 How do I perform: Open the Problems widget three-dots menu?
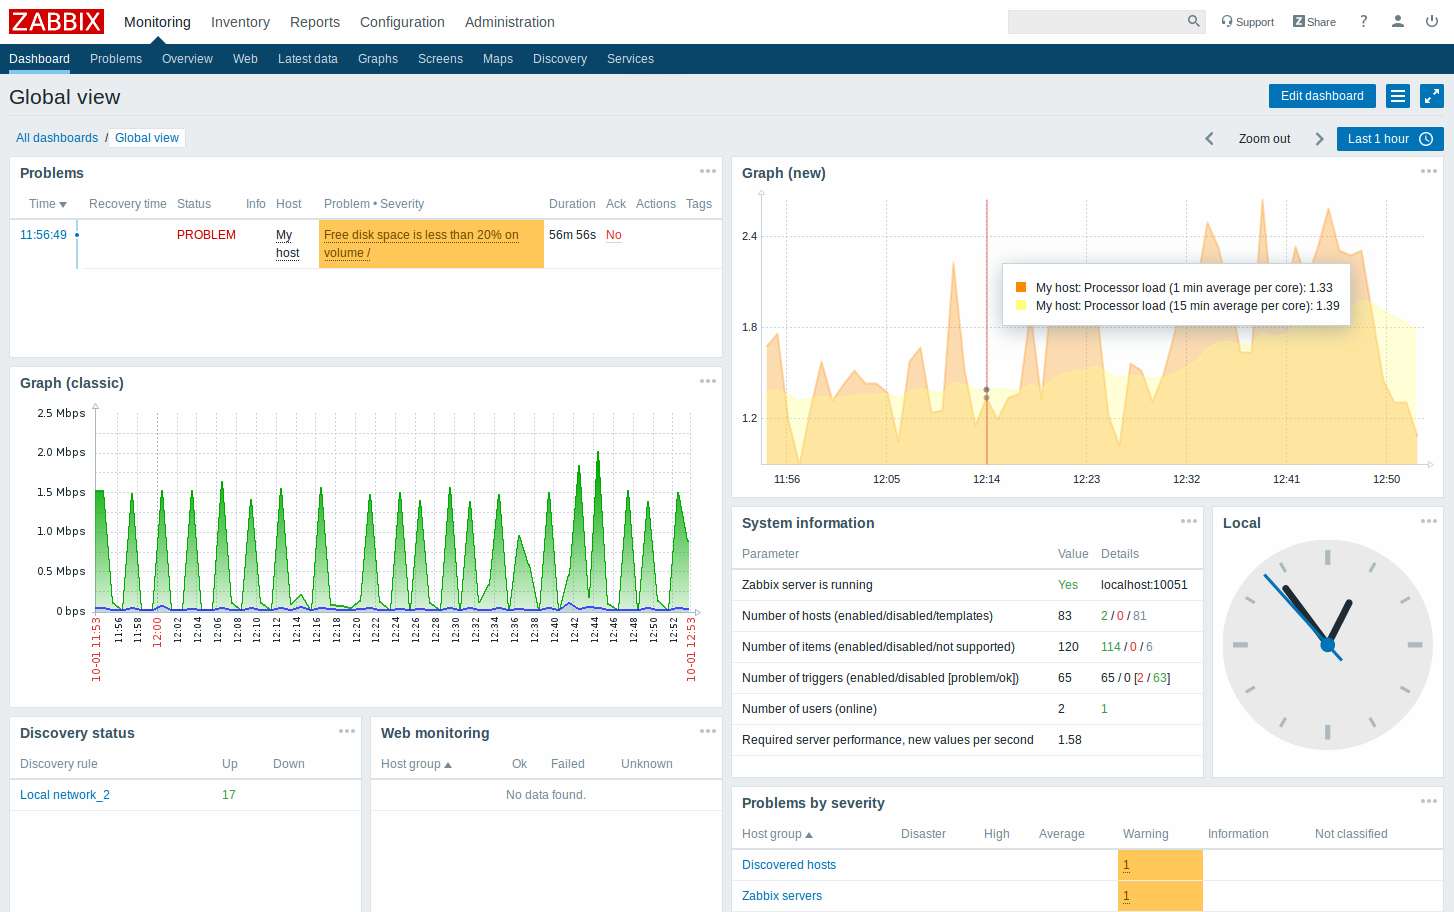point(708,170)
